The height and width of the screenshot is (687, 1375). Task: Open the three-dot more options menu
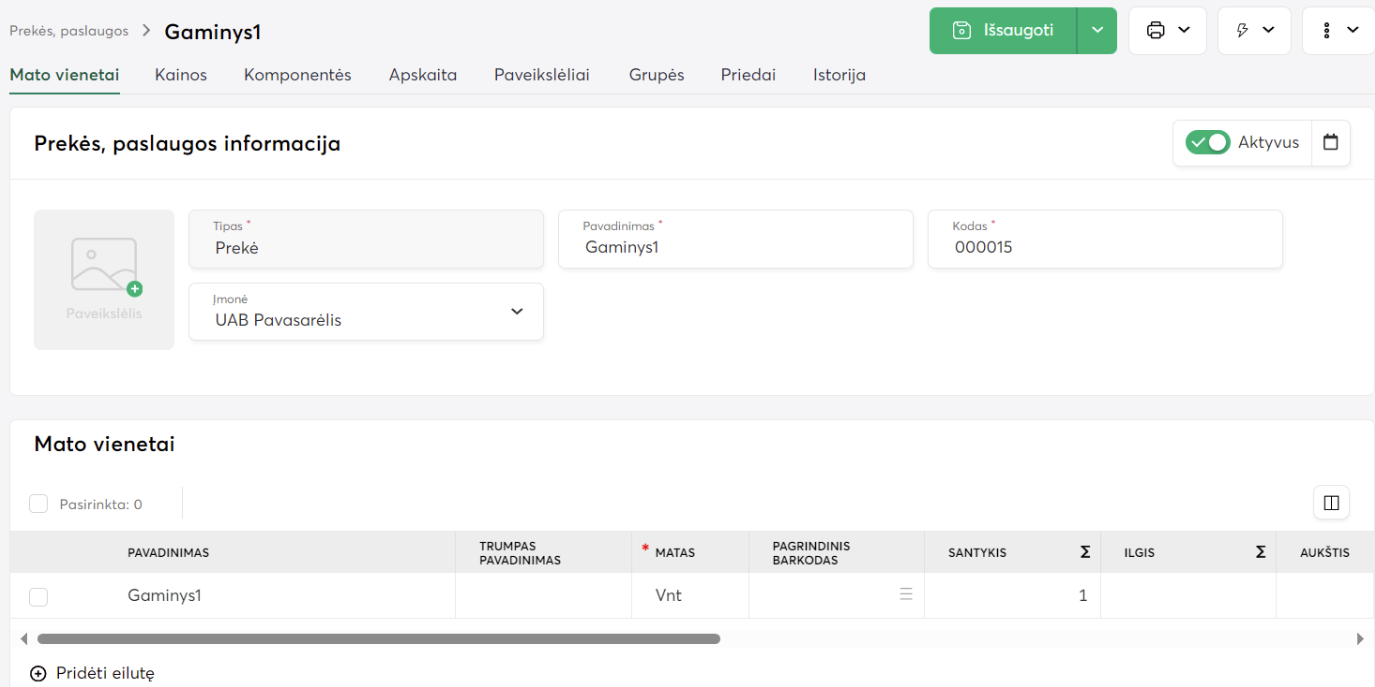click(1327, 30)
